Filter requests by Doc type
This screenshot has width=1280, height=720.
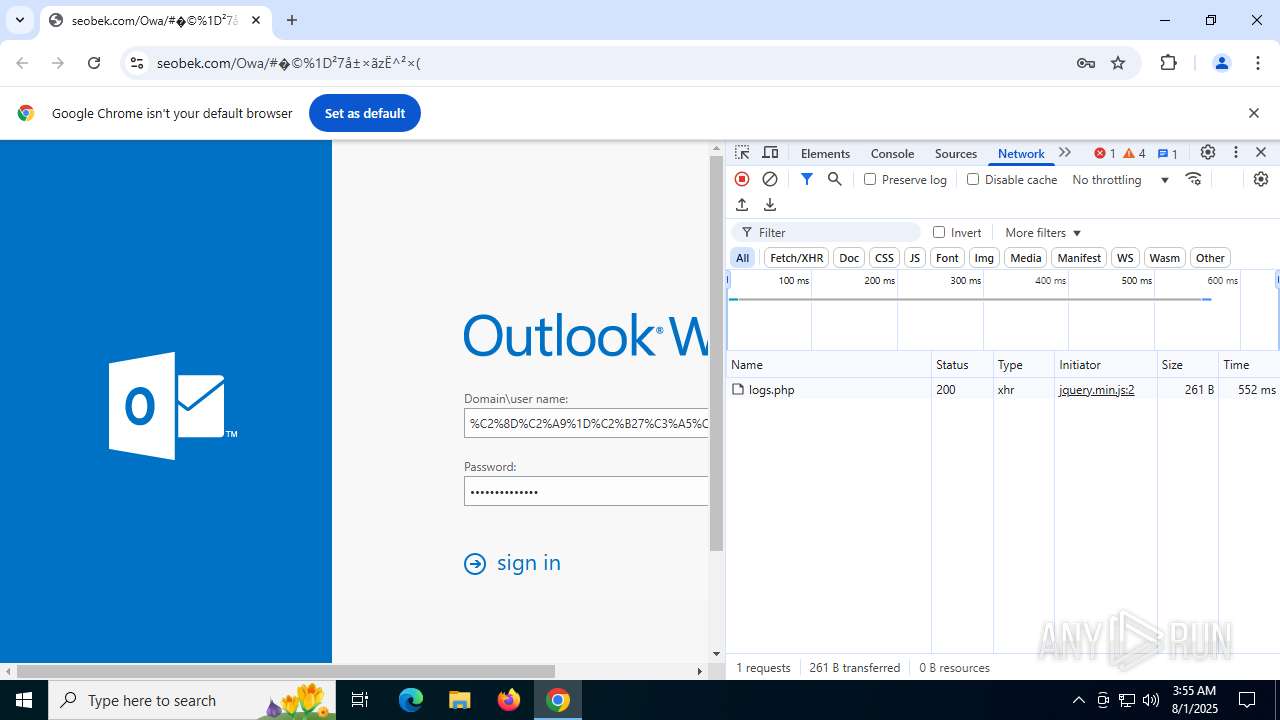[x=849, y=258]
